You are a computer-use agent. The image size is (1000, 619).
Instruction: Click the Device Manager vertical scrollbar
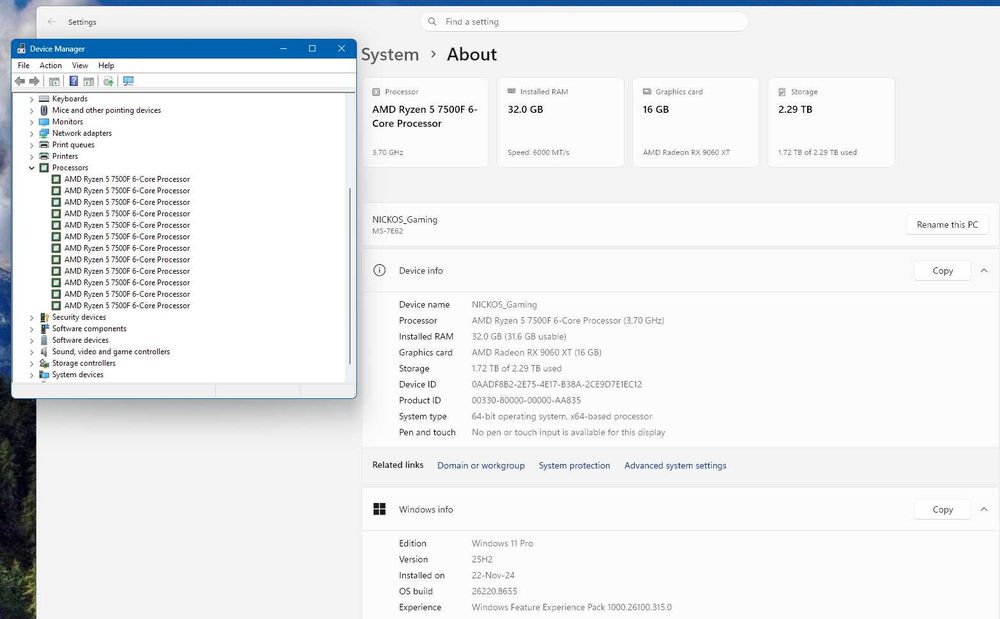tap(349, 275)
